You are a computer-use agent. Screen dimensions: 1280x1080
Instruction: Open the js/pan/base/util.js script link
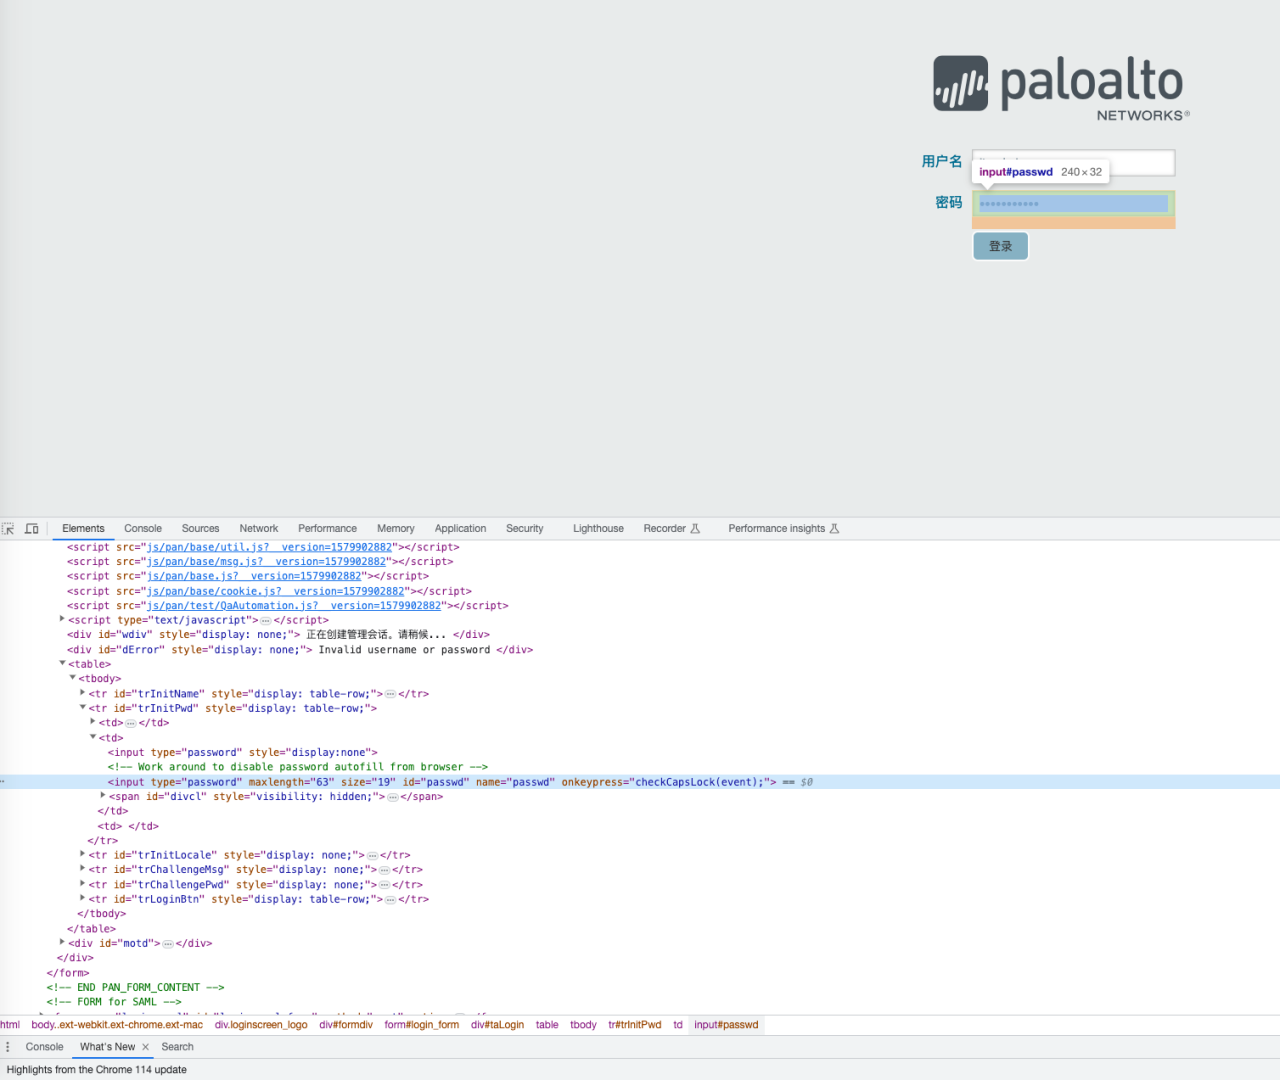click(x=269, y=547)
